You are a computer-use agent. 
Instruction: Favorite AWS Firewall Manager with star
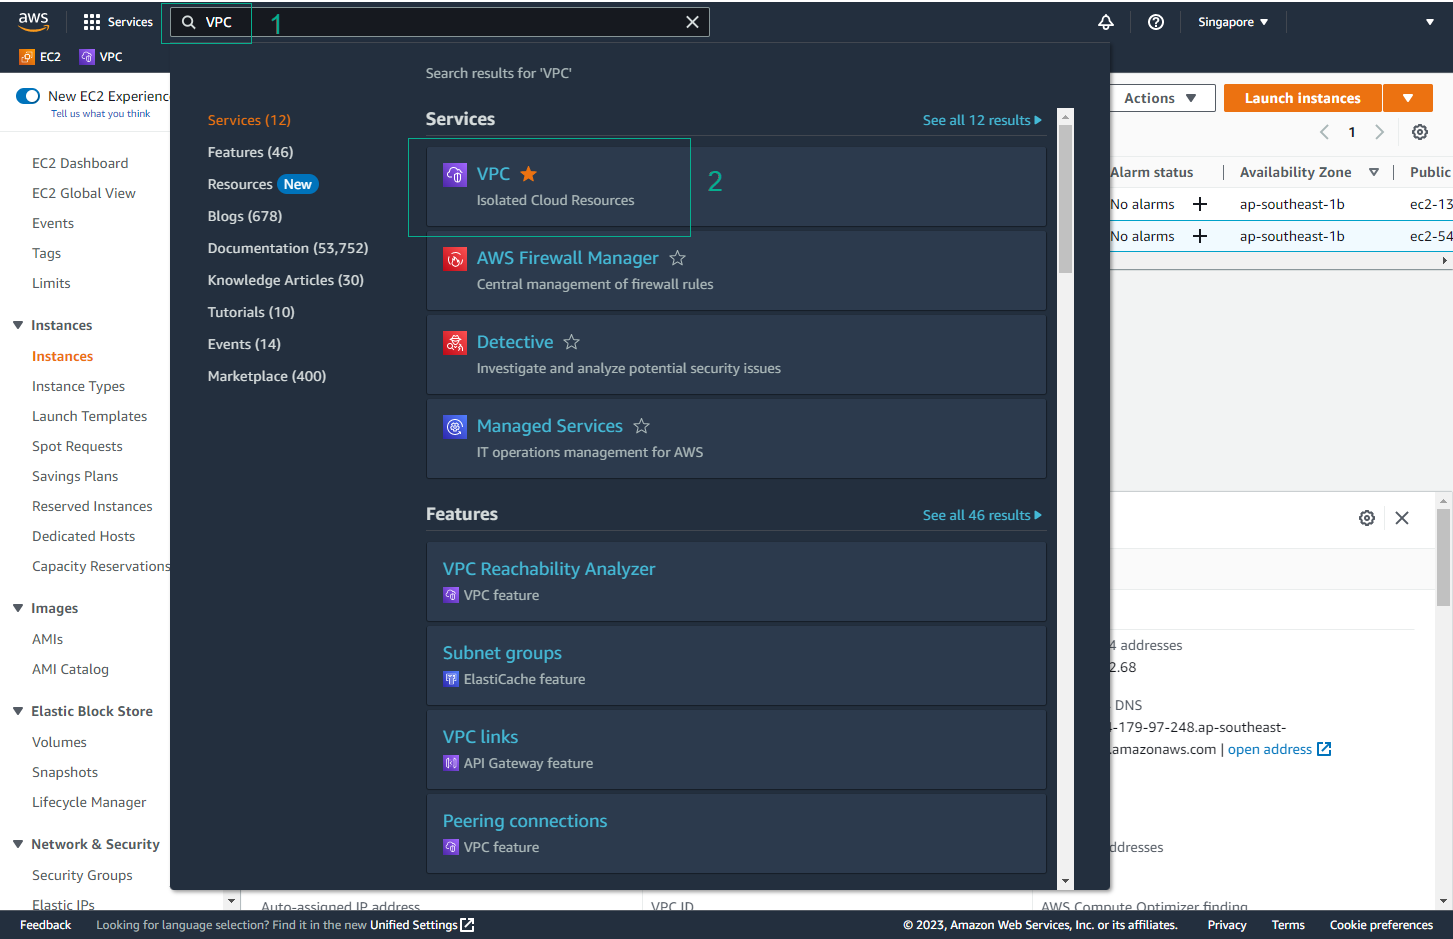point(677,258)
